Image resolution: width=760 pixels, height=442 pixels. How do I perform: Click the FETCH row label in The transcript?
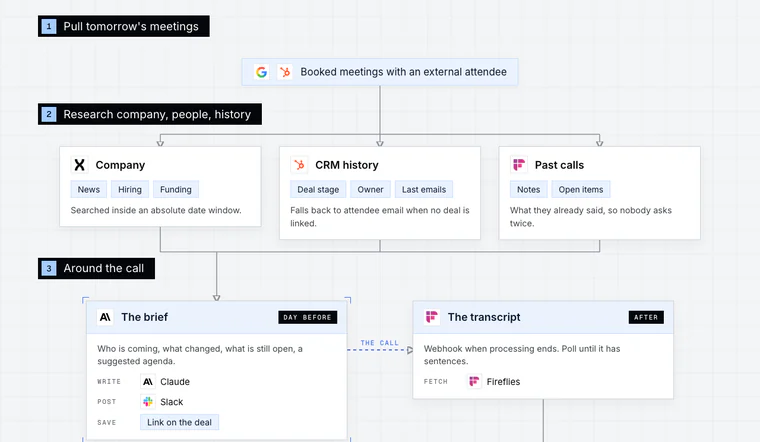point(436,382)
